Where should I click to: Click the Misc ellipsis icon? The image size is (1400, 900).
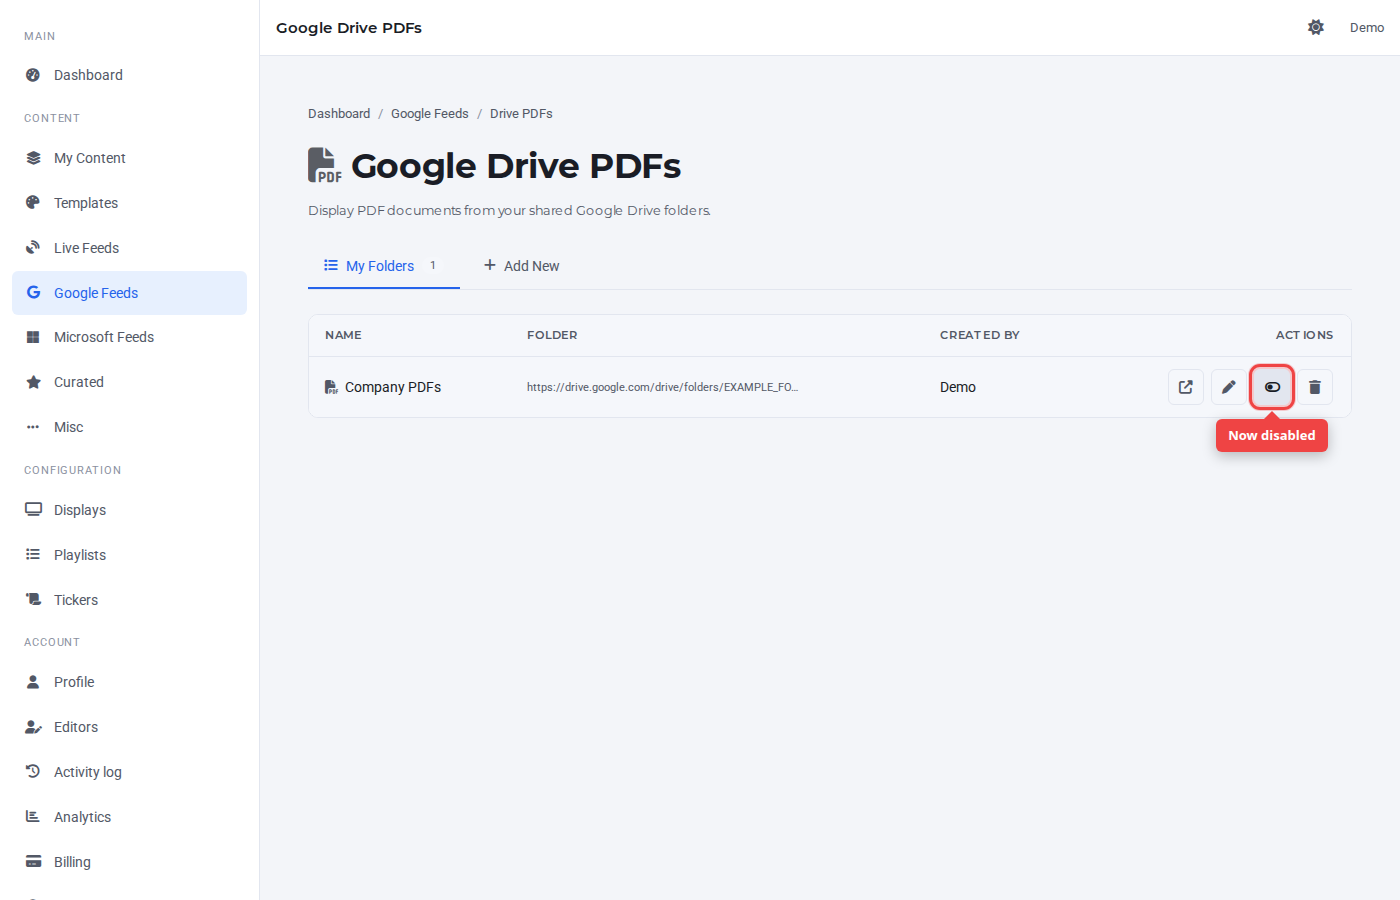point(33,427)
